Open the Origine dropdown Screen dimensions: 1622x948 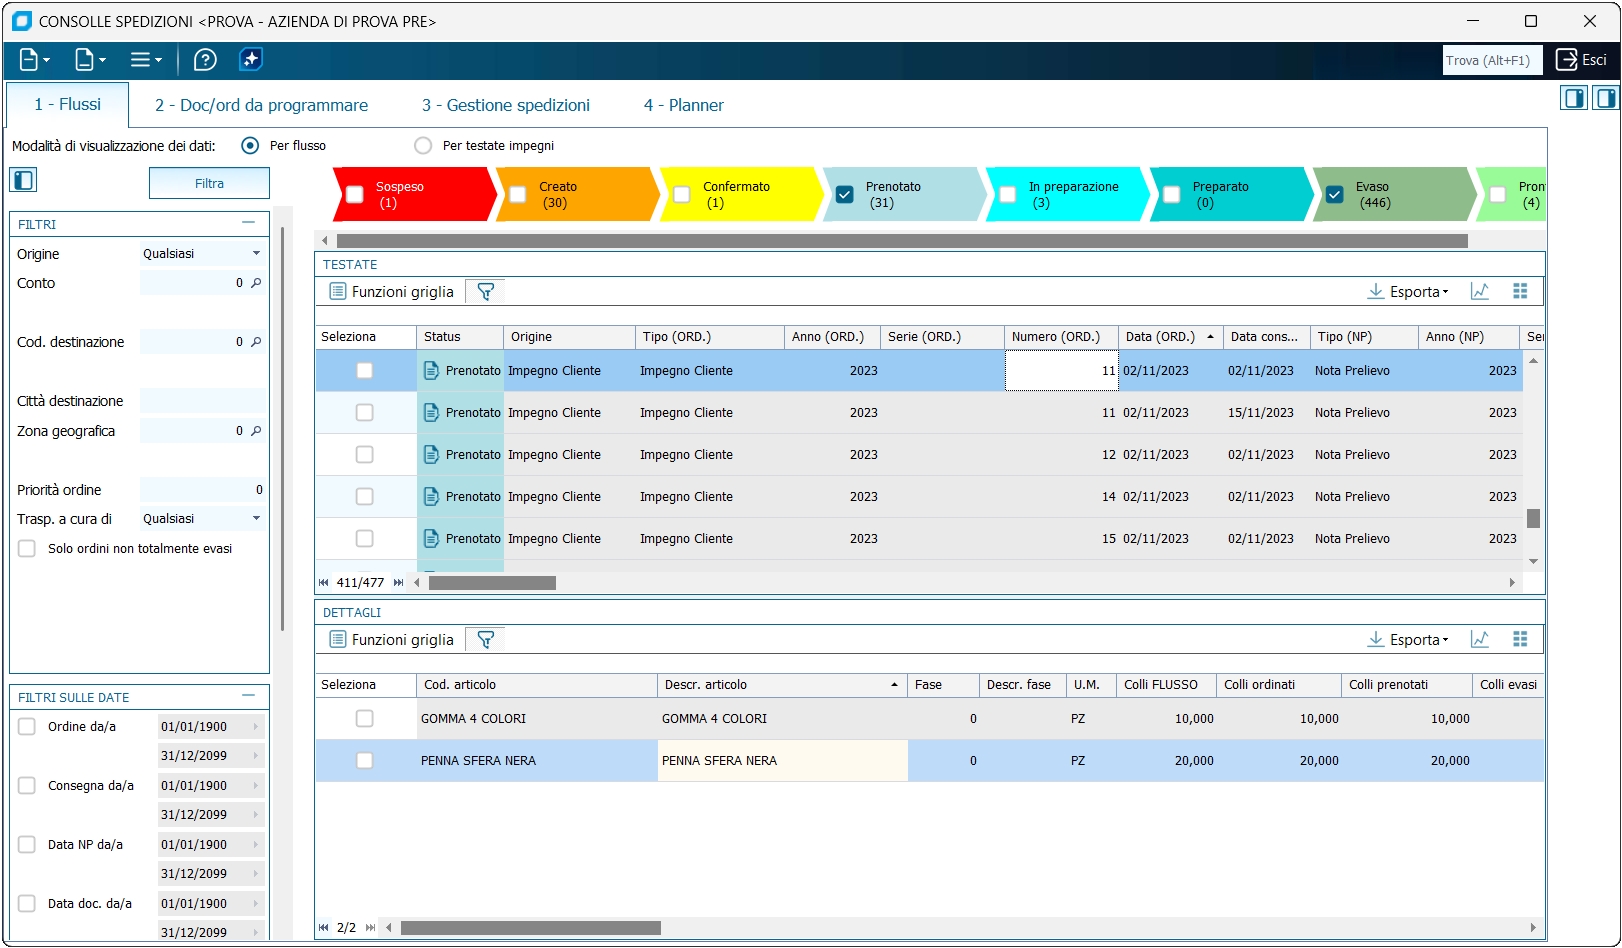(256, 254)
